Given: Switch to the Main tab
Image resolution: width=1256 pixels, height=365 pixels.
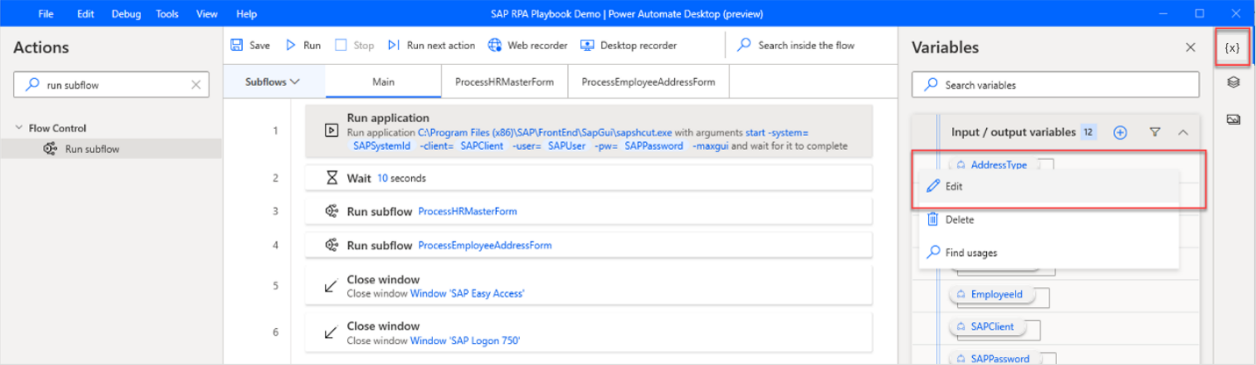Looking at the screenshot, I should 383,82.
